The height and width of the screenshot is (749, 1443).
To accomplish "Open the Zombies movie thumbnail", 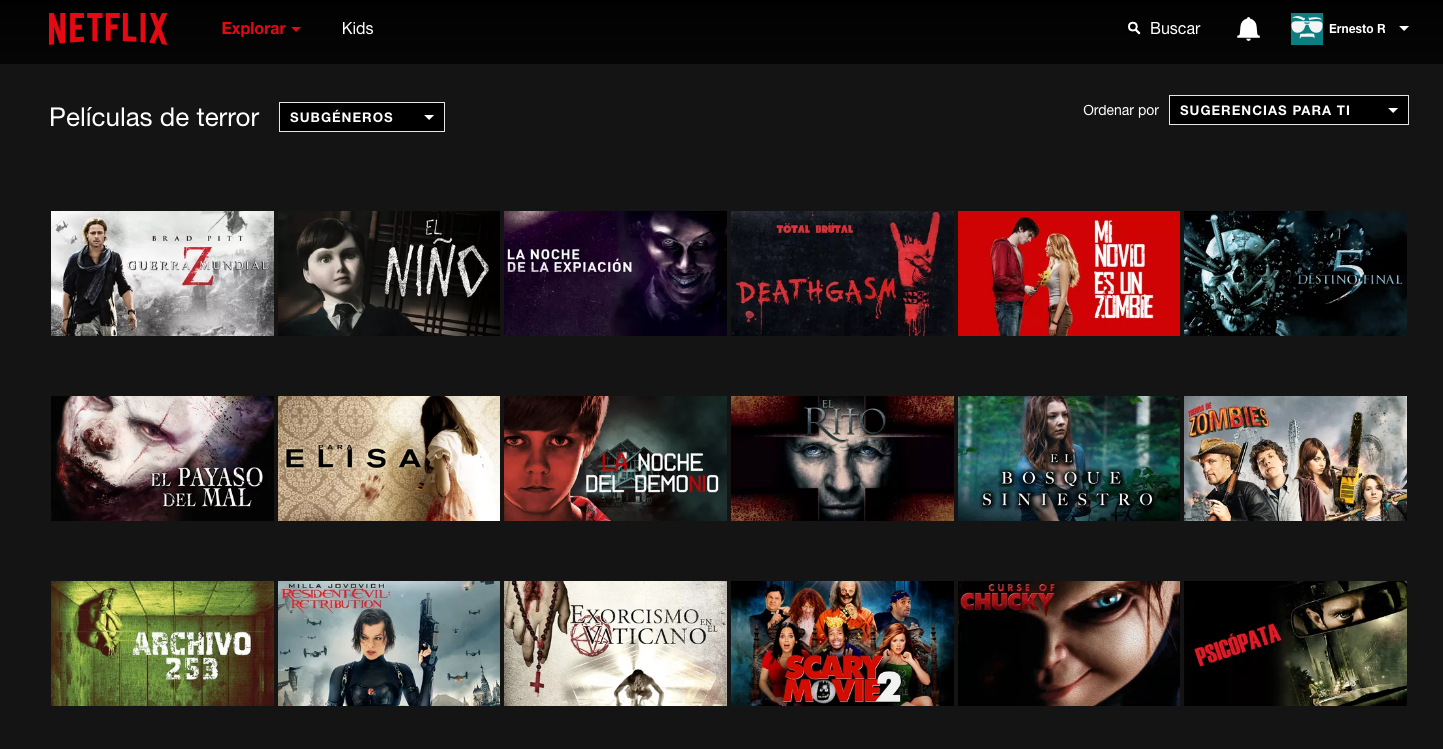I will 1295,458.
